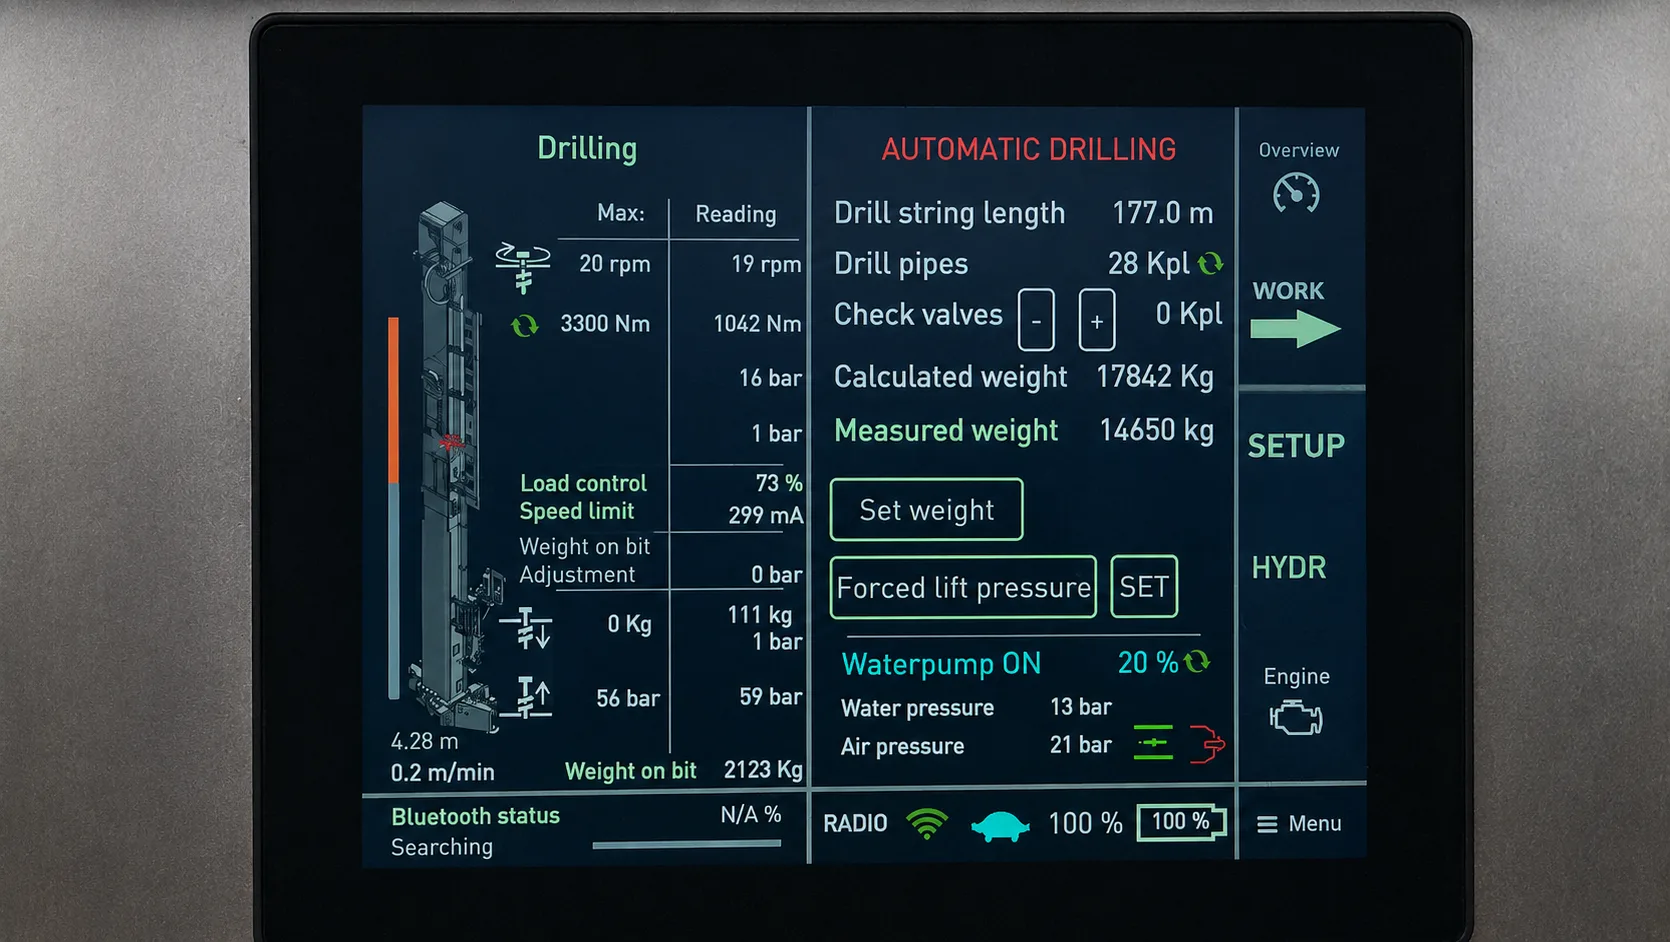Tap the turtle slow-mode icon

1000,827
